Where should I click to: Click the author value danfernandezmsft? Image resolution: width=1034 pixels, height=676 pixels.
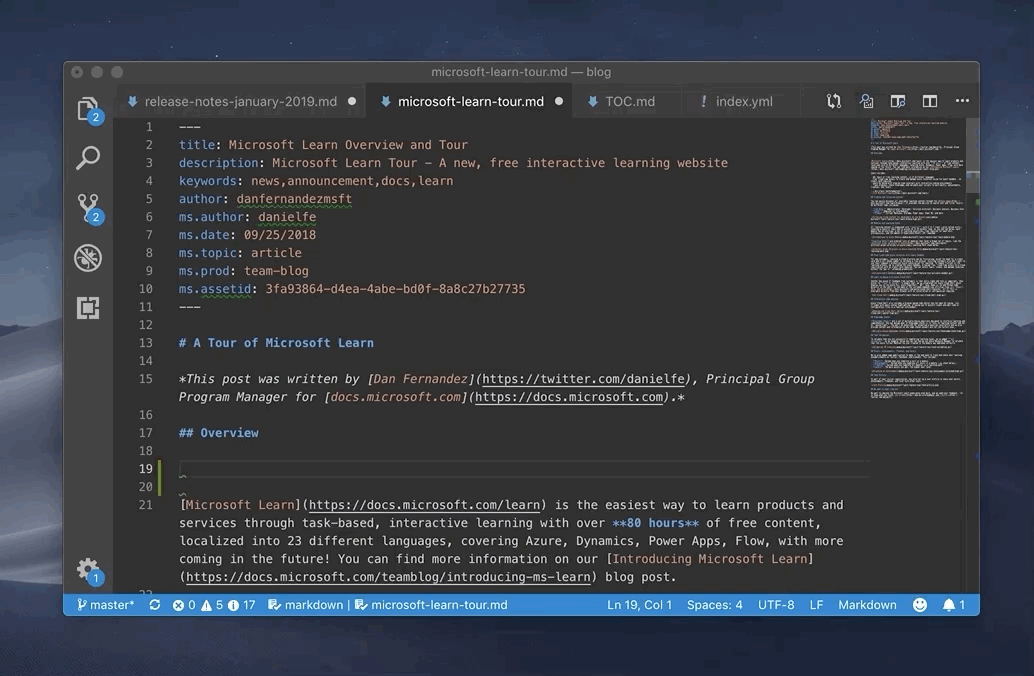point(294,199)
